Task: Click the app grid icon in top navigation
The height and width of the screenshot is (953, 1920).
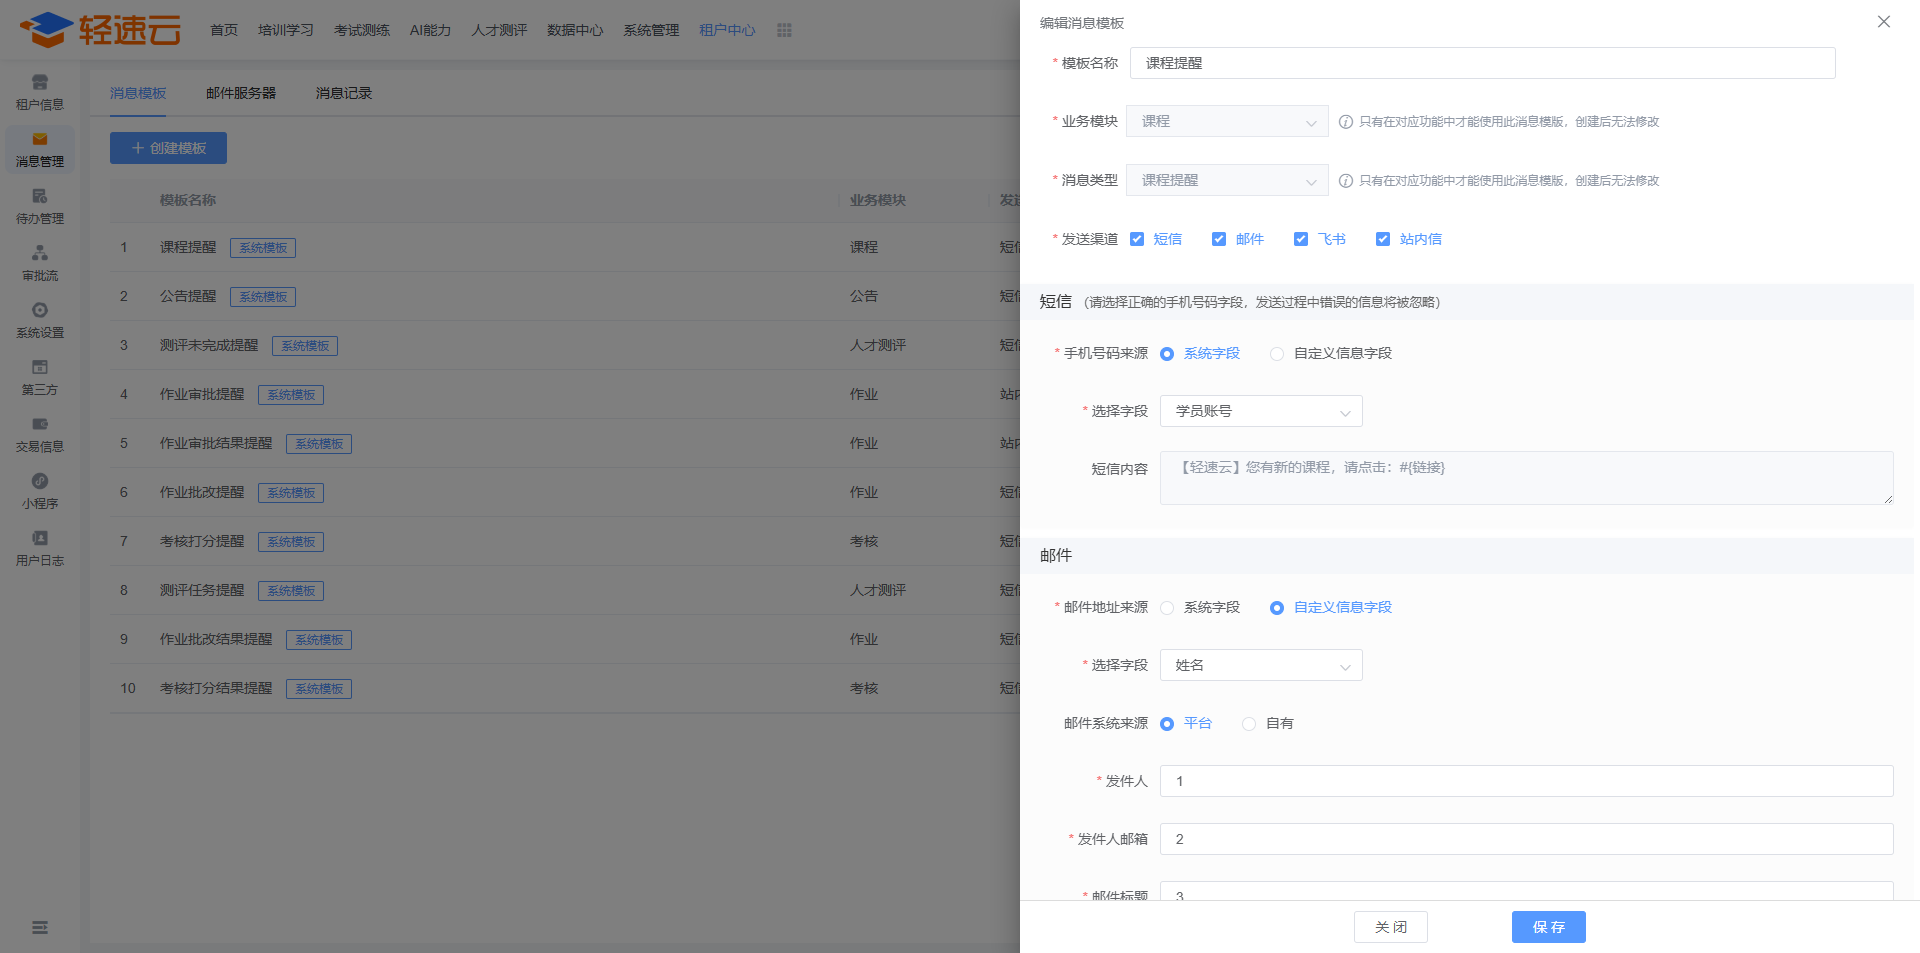Action: 784,30
